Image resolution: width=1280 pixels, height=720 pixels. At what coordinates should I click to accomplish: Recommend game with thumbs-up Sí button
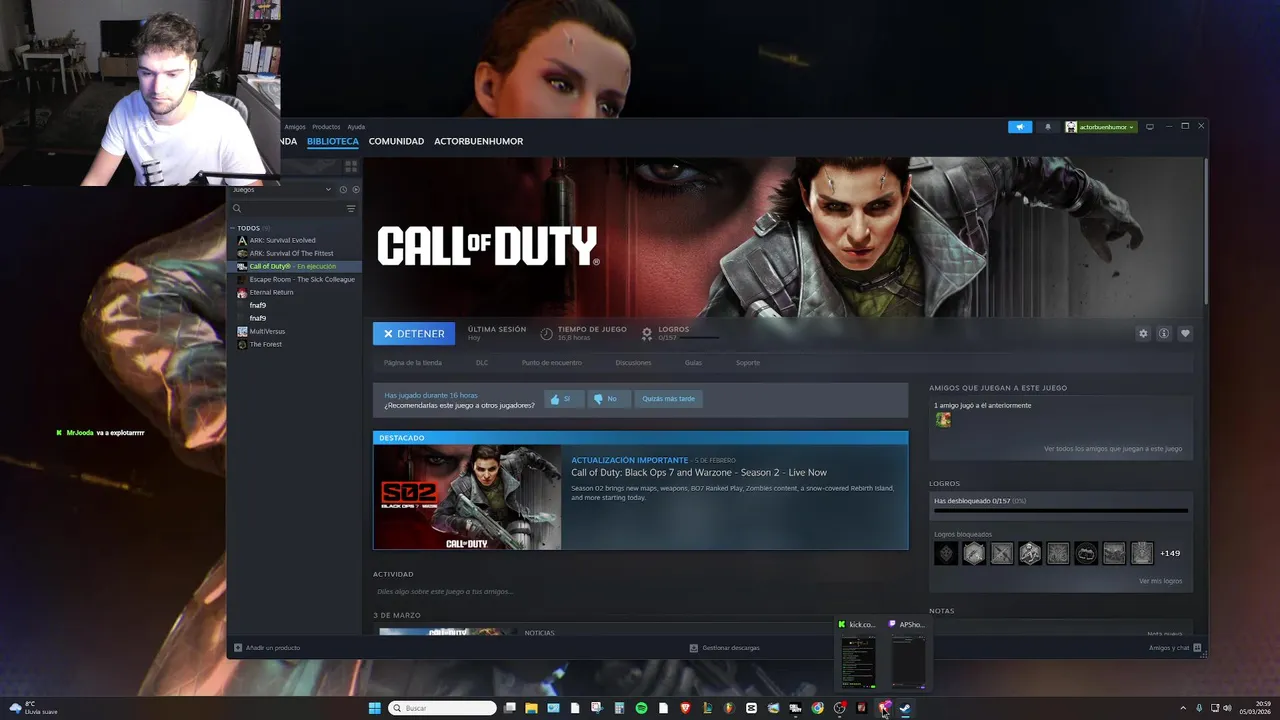tap(563, 399)
